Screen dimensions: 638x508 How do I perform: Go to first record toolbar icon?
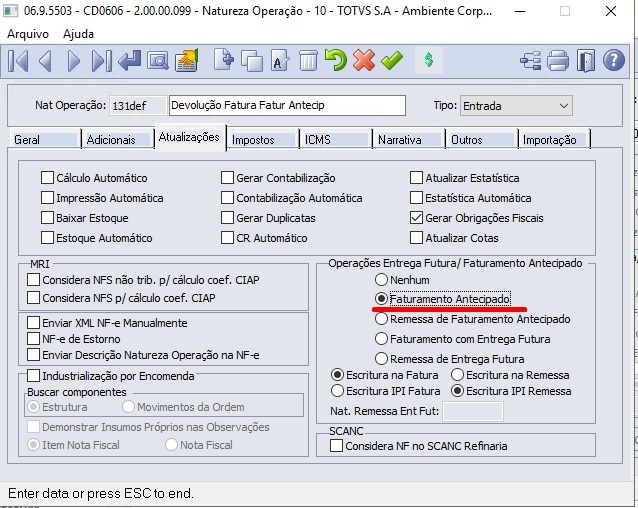18,61
